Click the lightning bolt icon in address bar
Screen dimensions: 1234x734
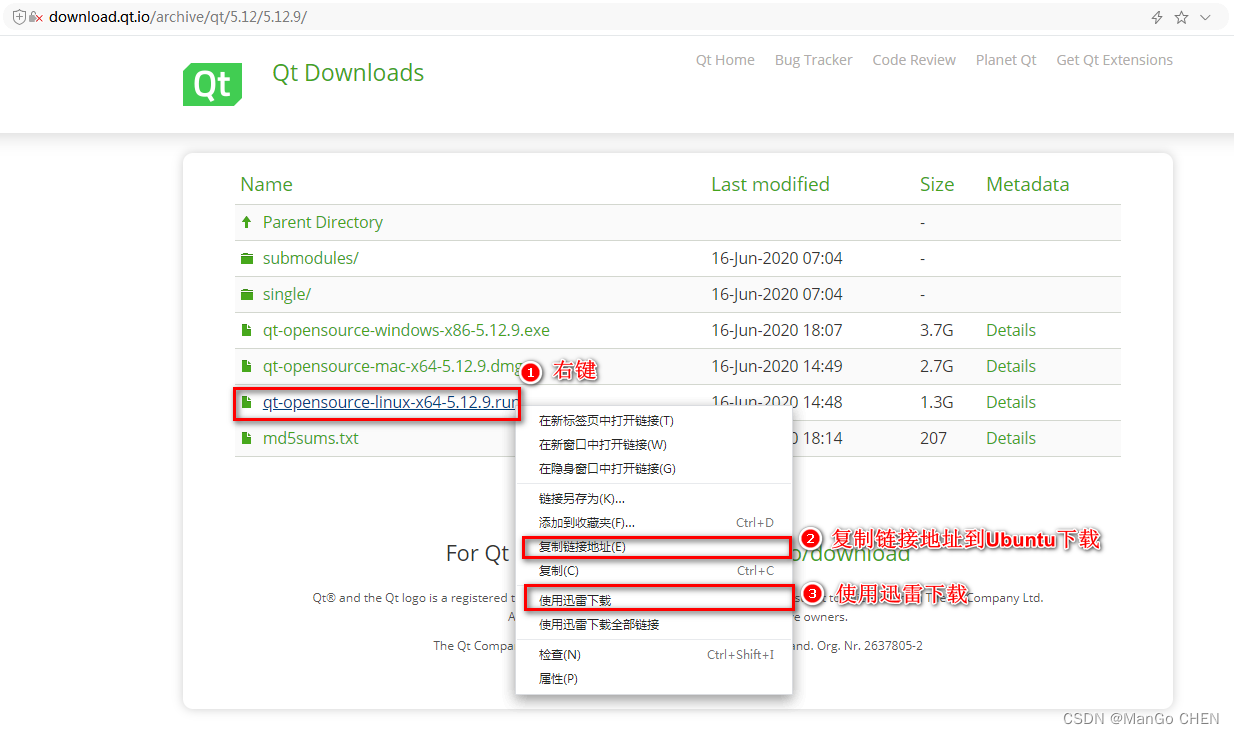[1157, 17]
